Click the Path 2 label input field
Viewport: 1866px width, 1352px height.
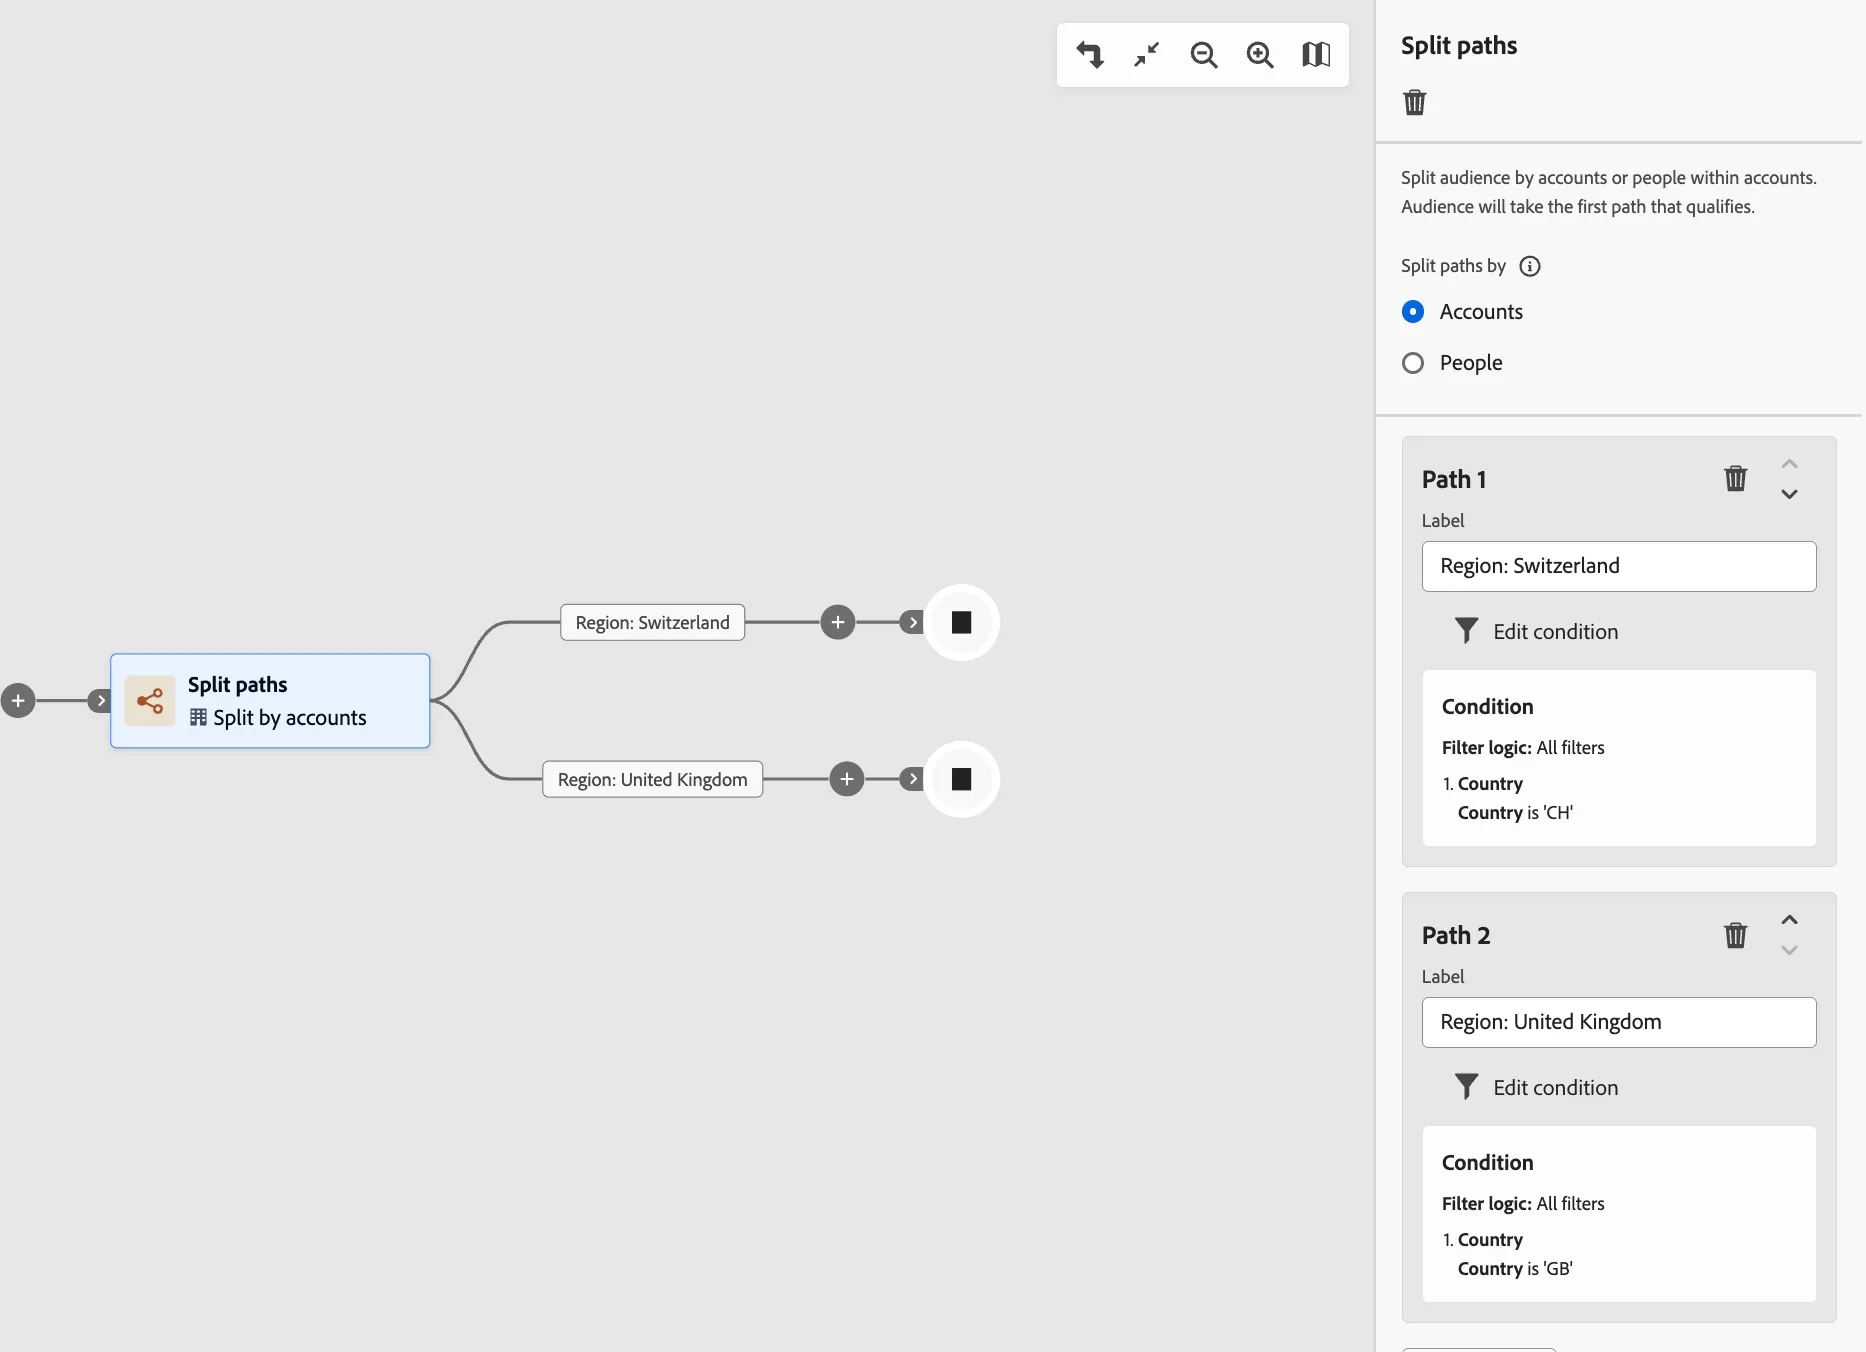pyautogui.click(x=1619, y=1022)
